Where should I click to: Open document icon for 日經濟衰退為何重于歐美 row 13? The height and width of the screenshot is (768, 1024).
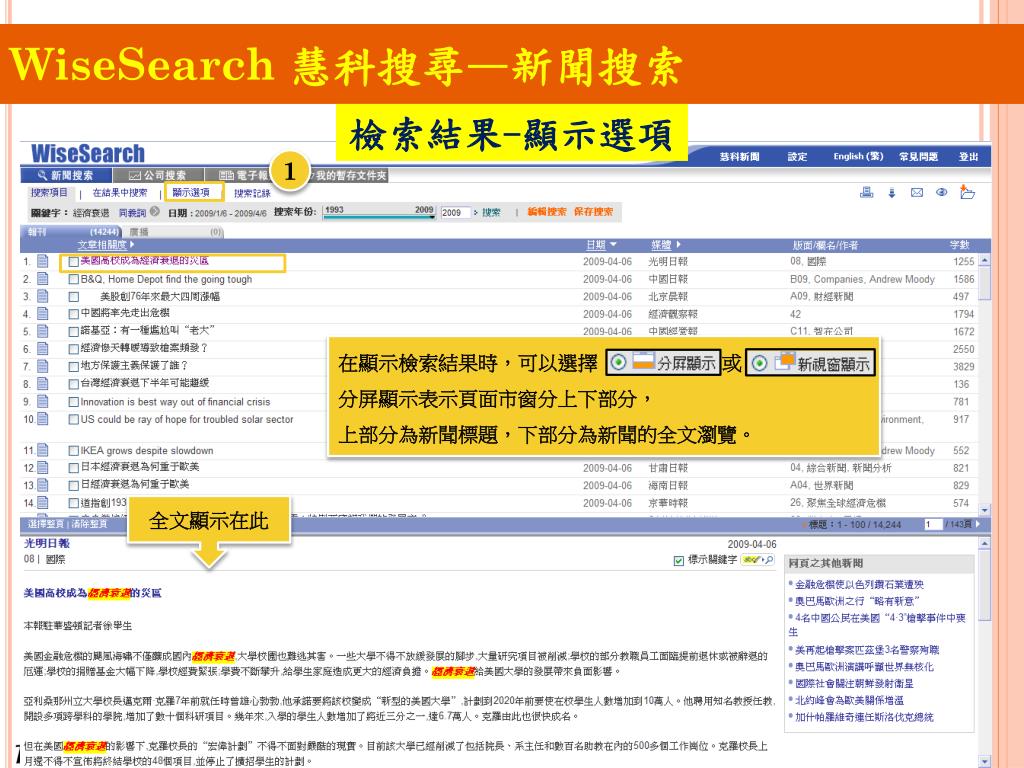tap(42, 485)
